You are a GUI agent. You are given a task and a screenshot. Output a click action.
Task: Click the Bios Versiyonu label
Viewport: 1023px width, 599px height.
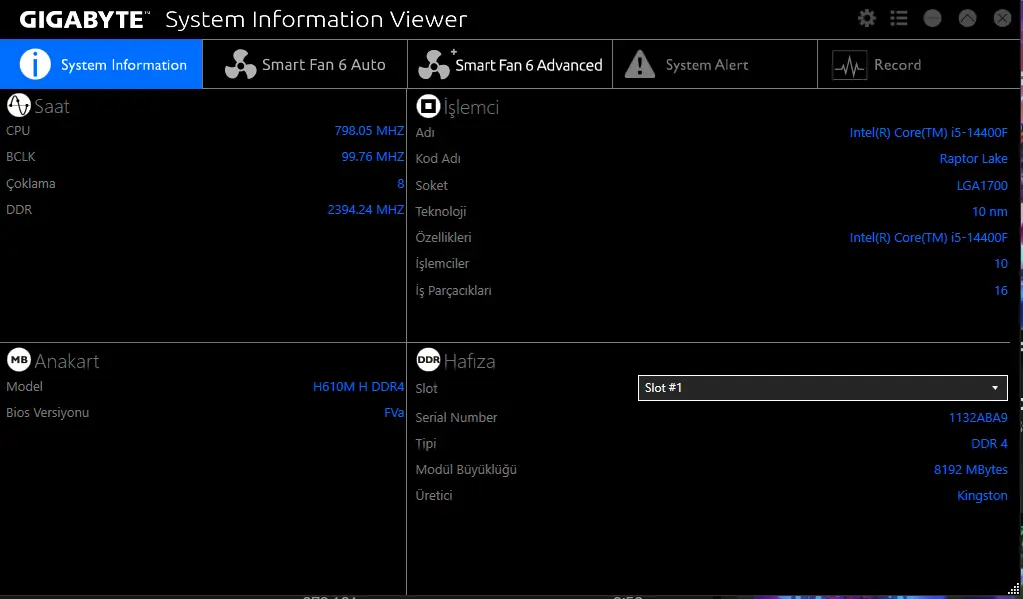(x=48, y=412)
